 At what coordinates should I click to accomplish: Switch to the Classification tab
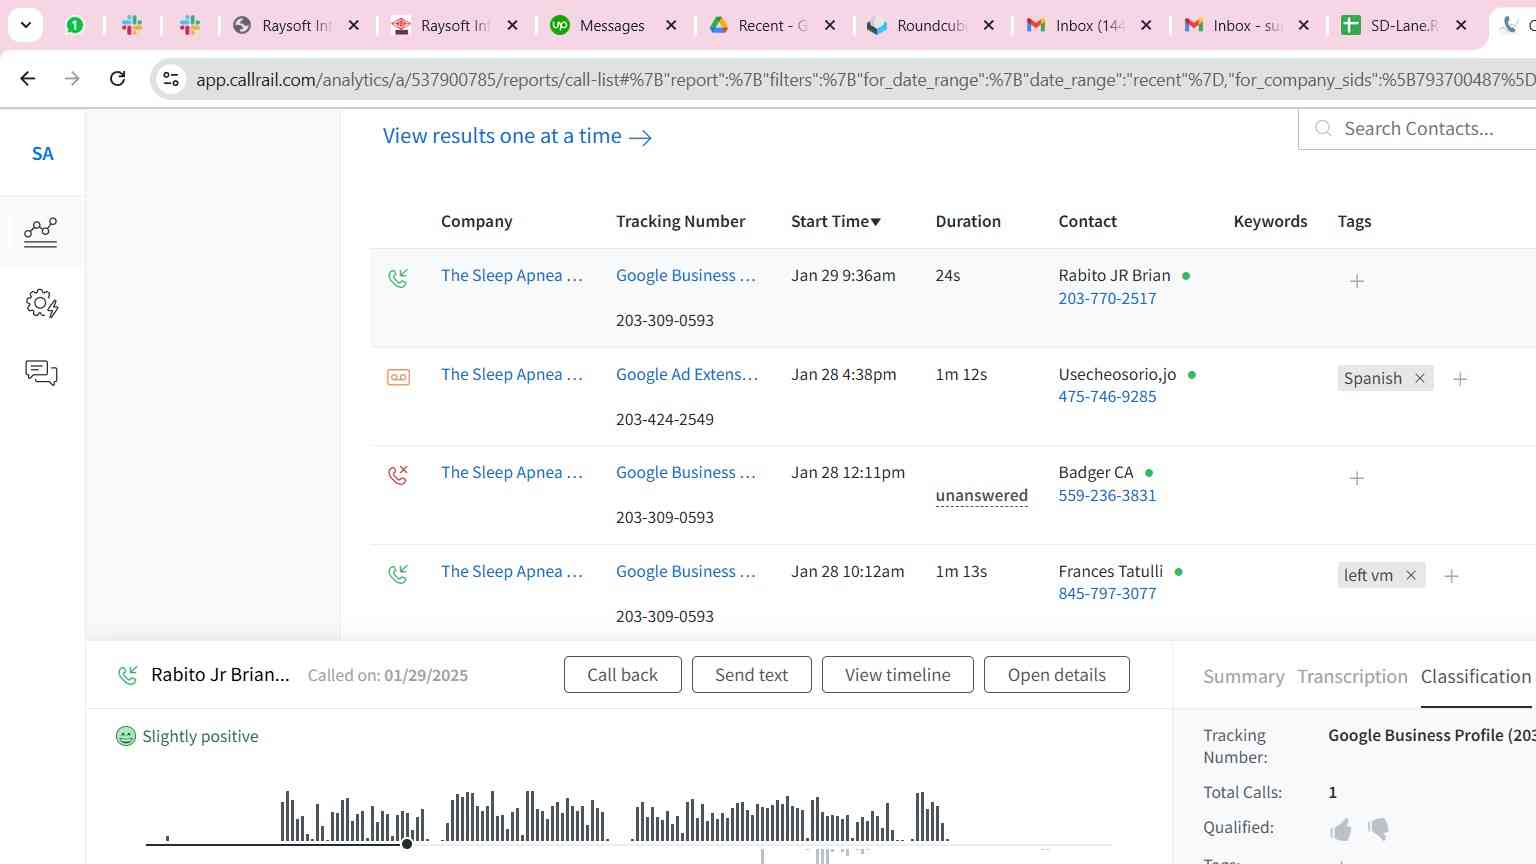coord(1476,677)
